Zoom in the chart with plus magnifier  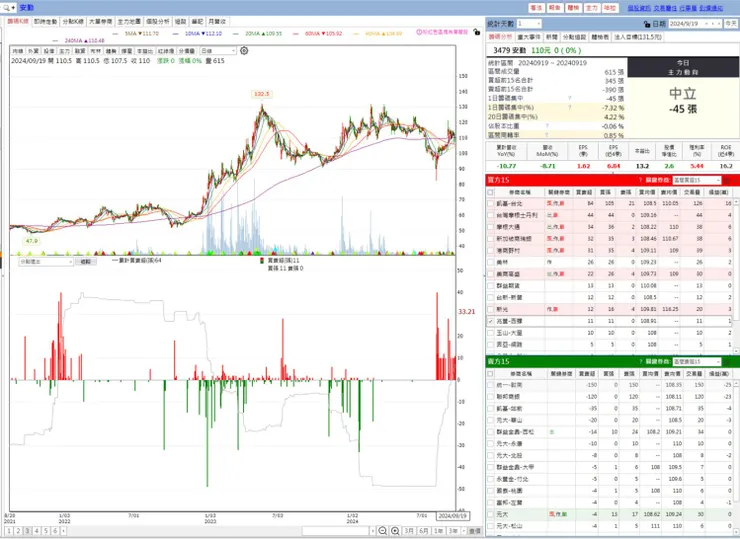395,531
